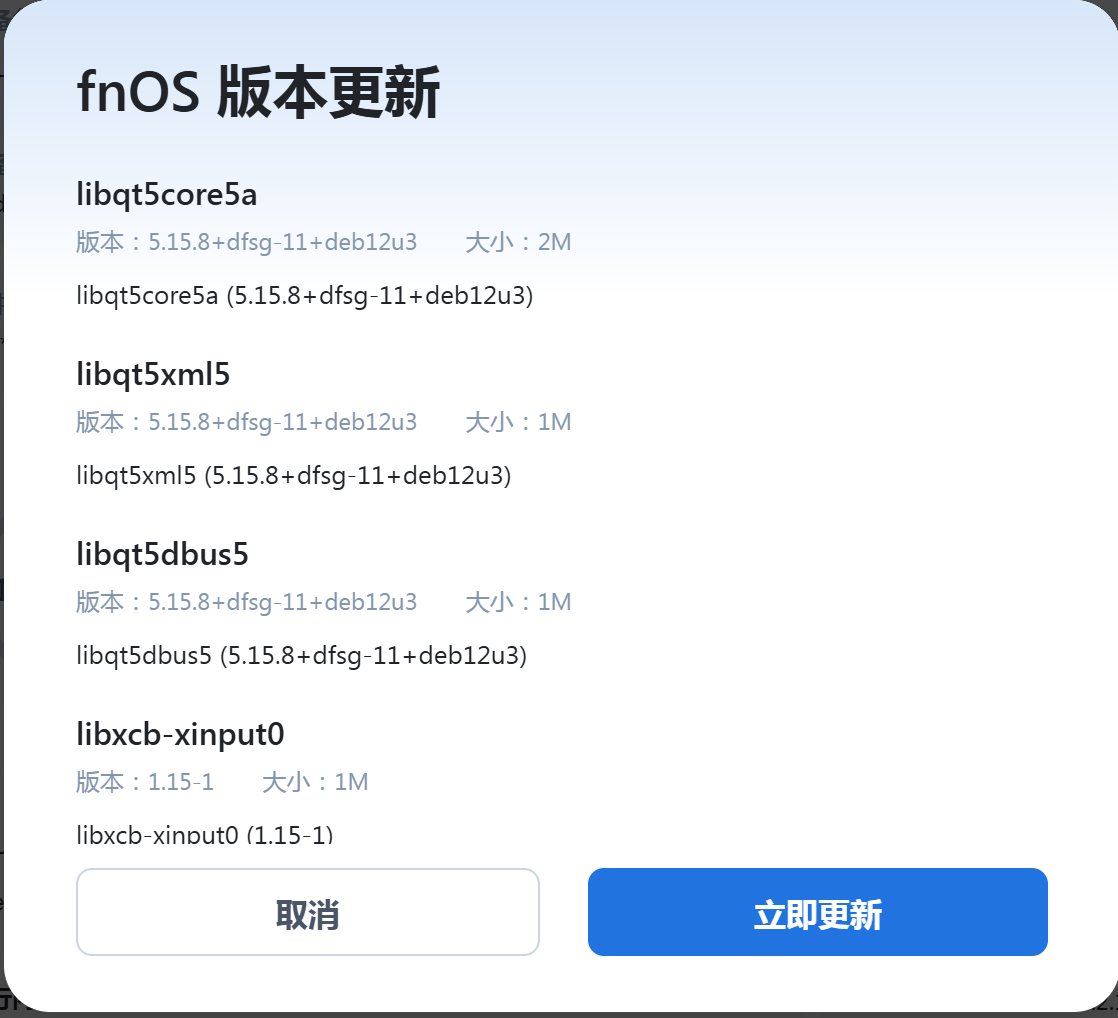Click the 版本 label under libqt5core5a
The height and width of the screenshot is (1018, 1118).
(x=100, y=242)
